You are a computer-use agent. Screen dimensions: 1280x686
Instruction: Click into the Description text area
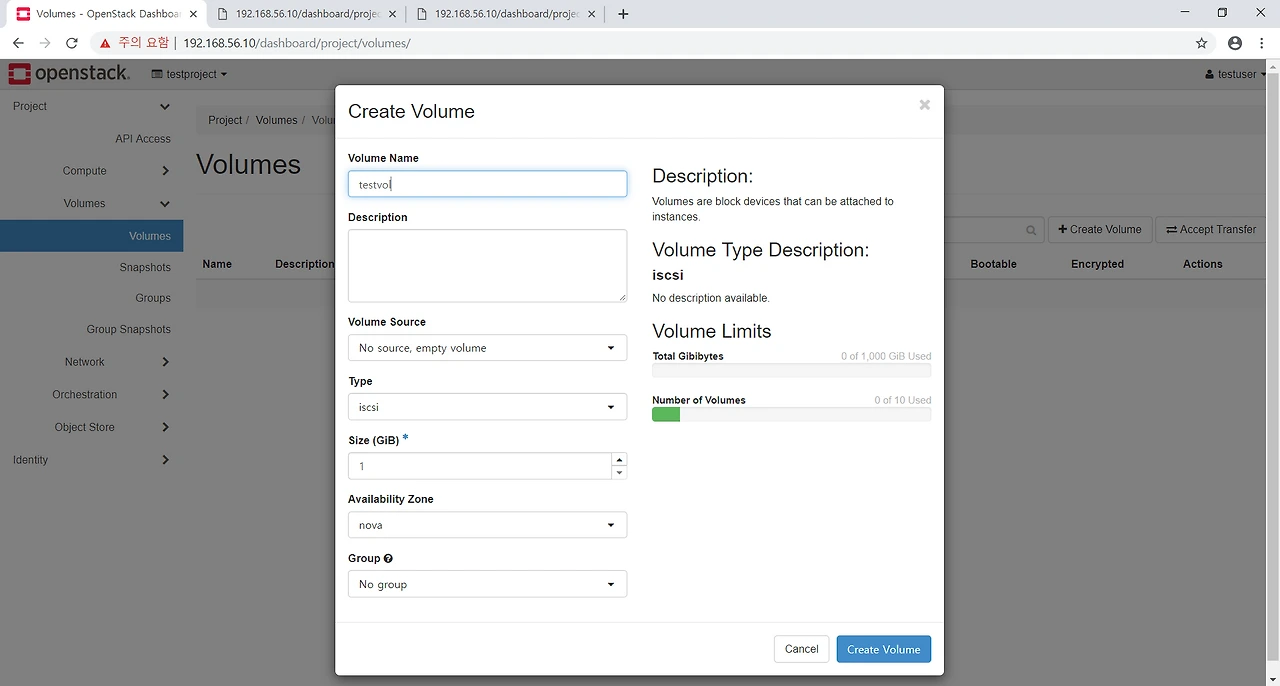(x=487, y=265)
